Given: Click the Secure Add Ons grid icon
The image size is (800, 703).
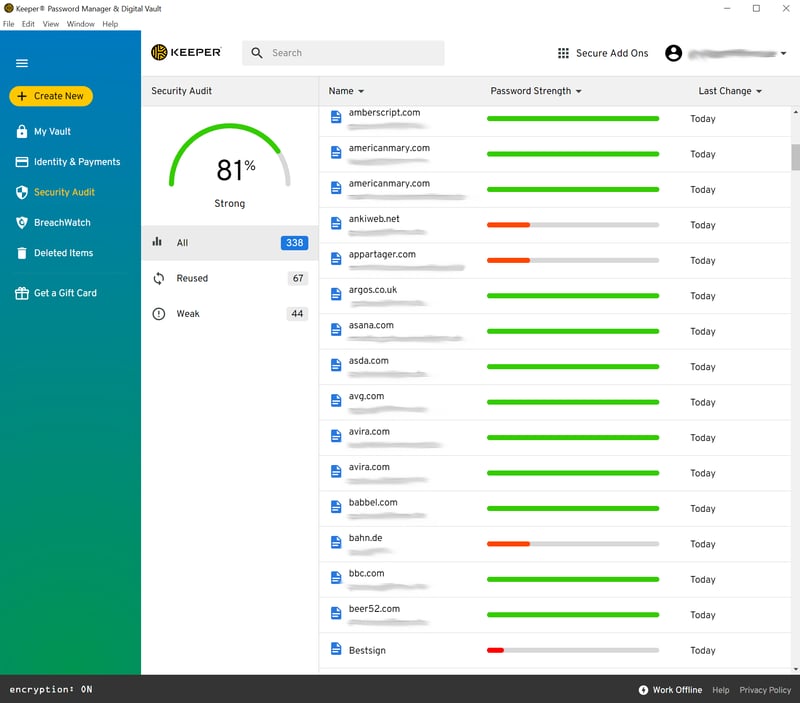Looking at the screenshot, I should tap(564, 53).
